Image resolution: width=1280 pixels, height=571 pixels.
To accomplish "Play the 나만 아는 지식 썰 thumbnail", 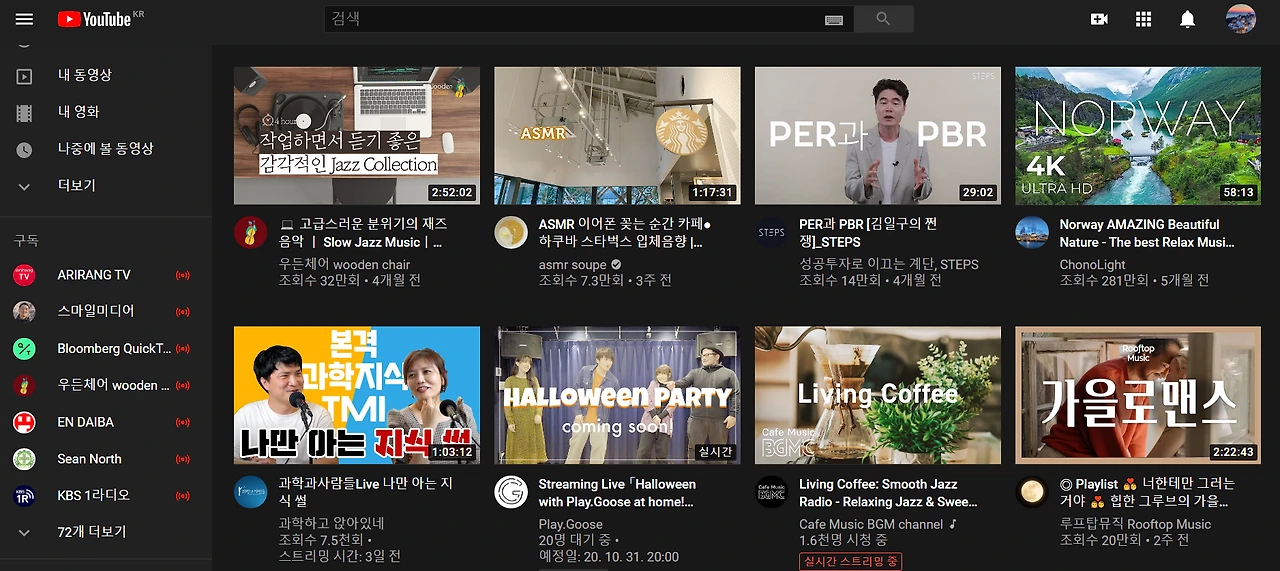I will click(357, 396).
